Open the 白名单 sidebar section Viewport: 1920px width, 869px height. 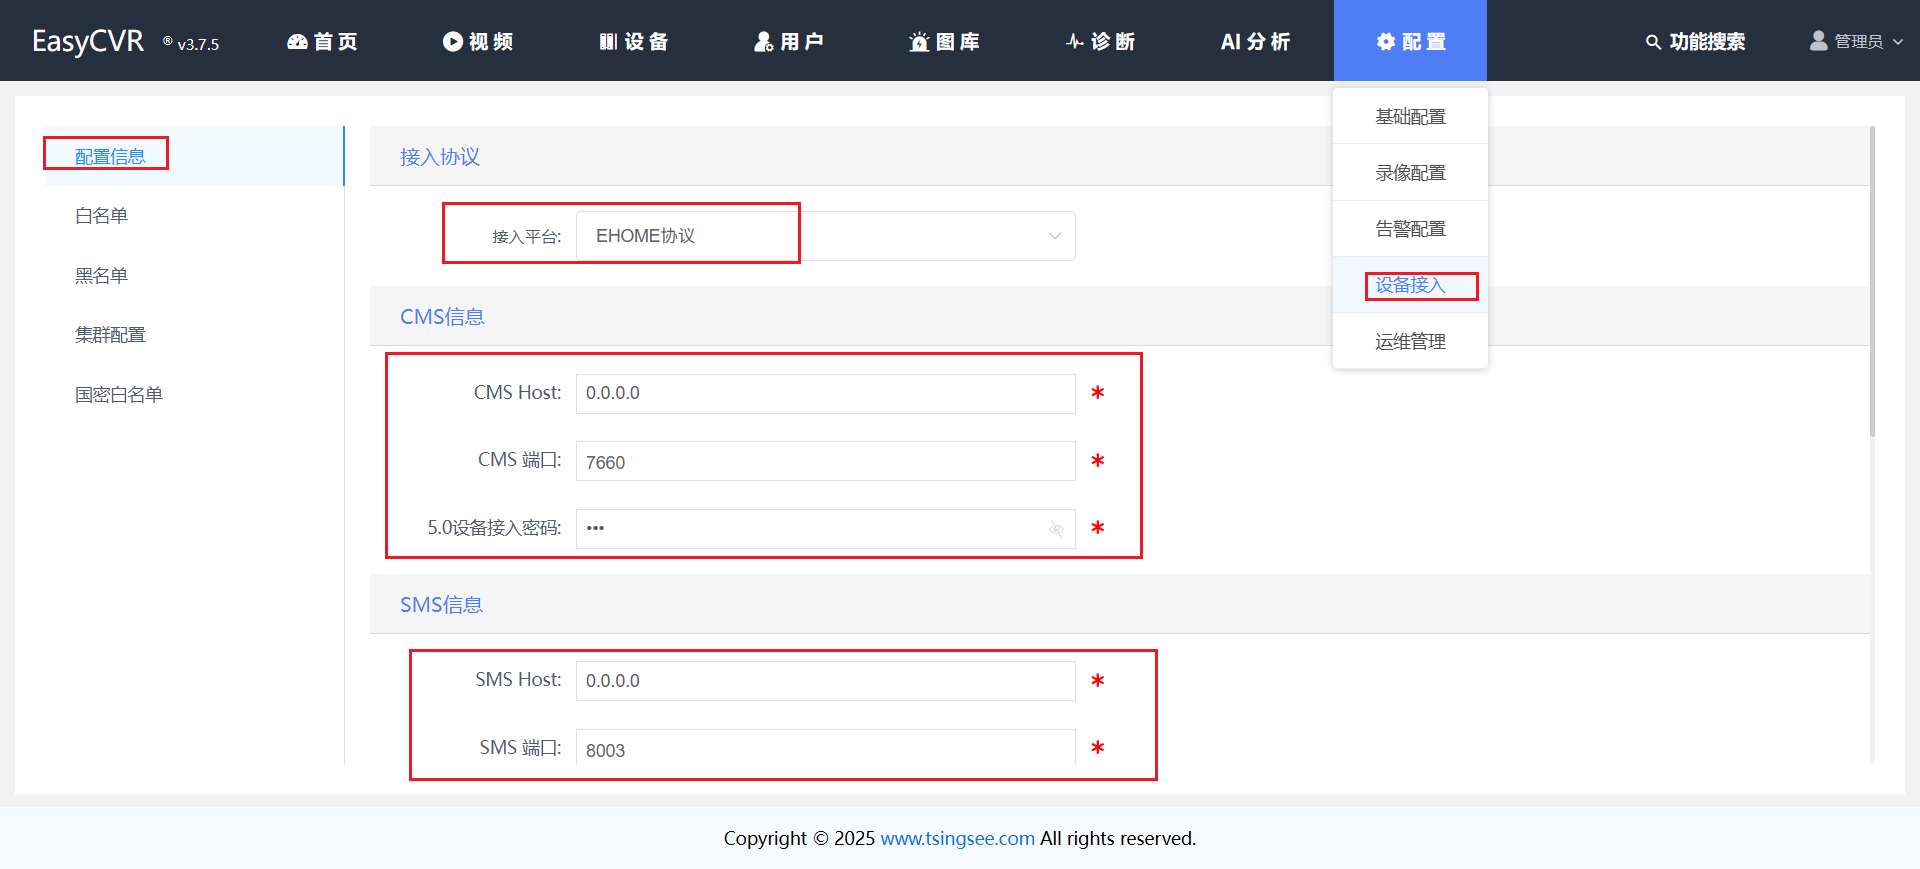pyautogui.click(x=101, y=216)
